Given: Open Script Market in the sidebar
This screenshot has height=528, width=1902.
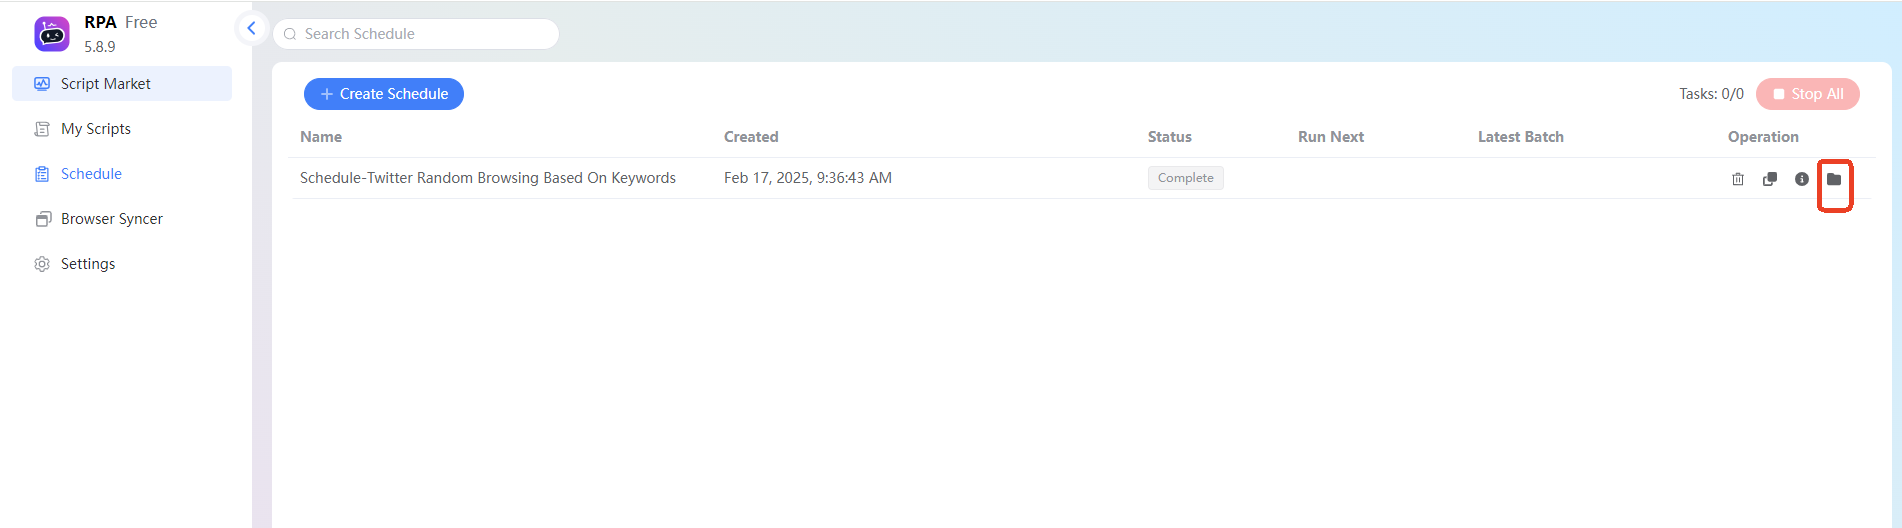Looking at the screenshot, I should pos(106,84).
